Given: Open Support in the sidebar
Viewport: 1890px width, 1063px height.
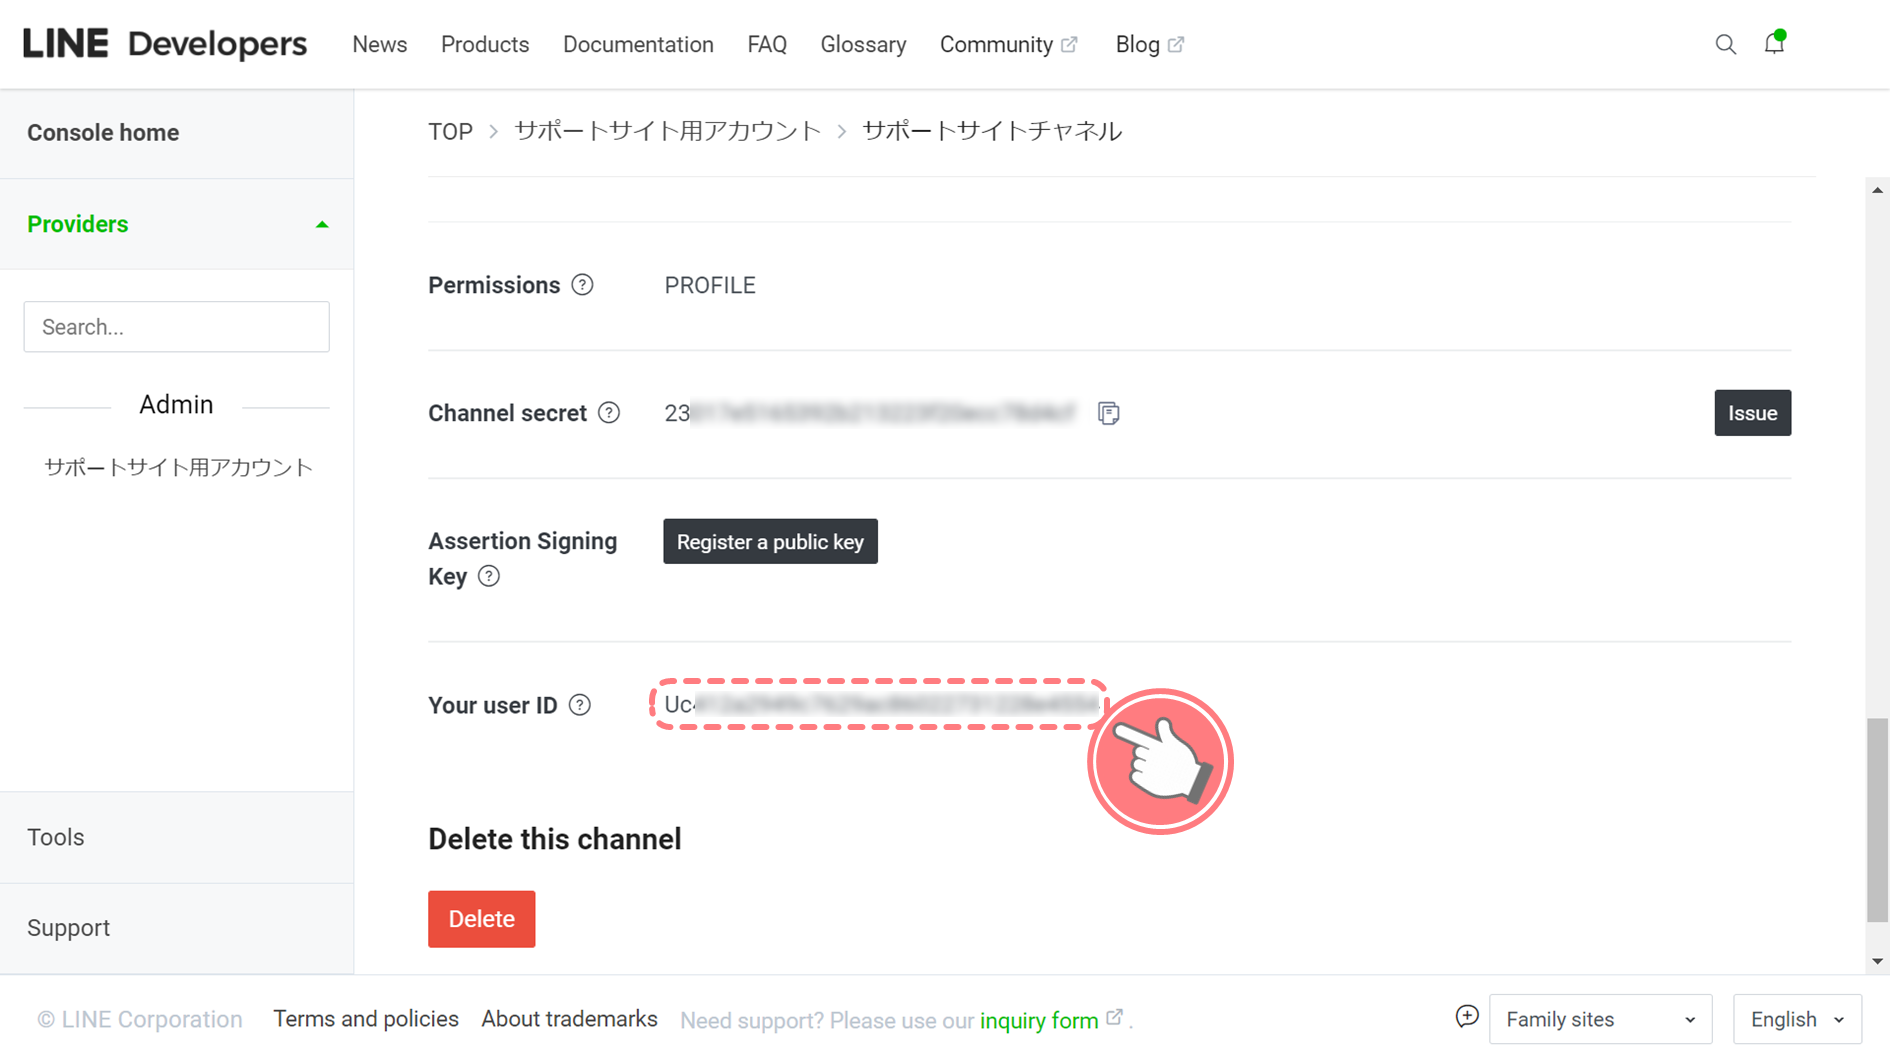Looking at the screenshot, I should [68, 928].
